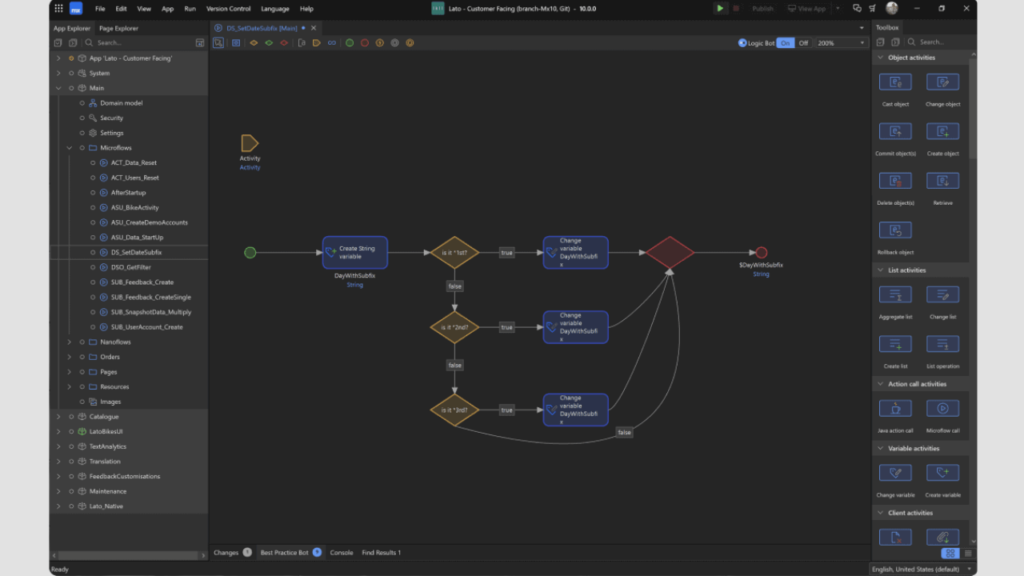Screen dimensions: 1024x576
Task: Select the Java action call activity
Action: [x=894, y=408]
